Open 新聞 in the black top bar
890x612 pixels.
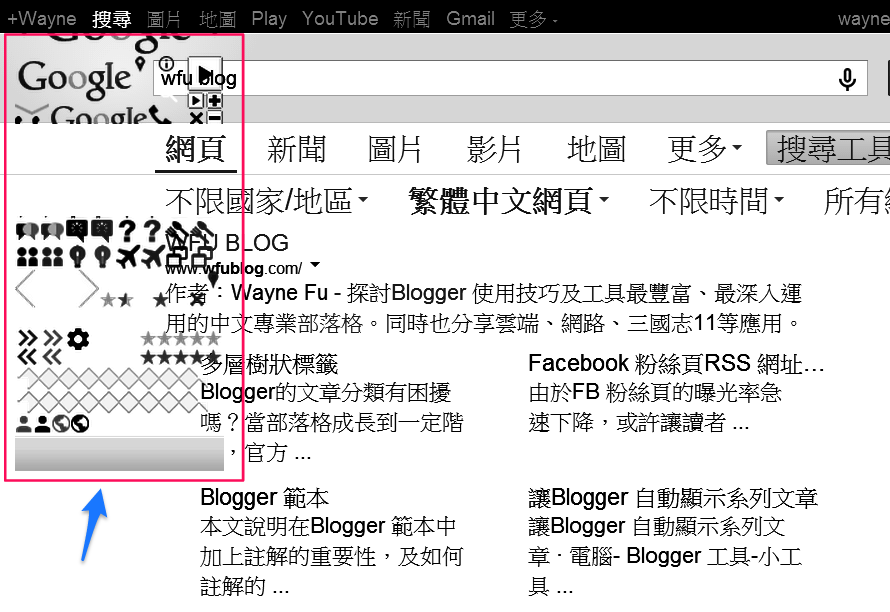pos(412,19)
